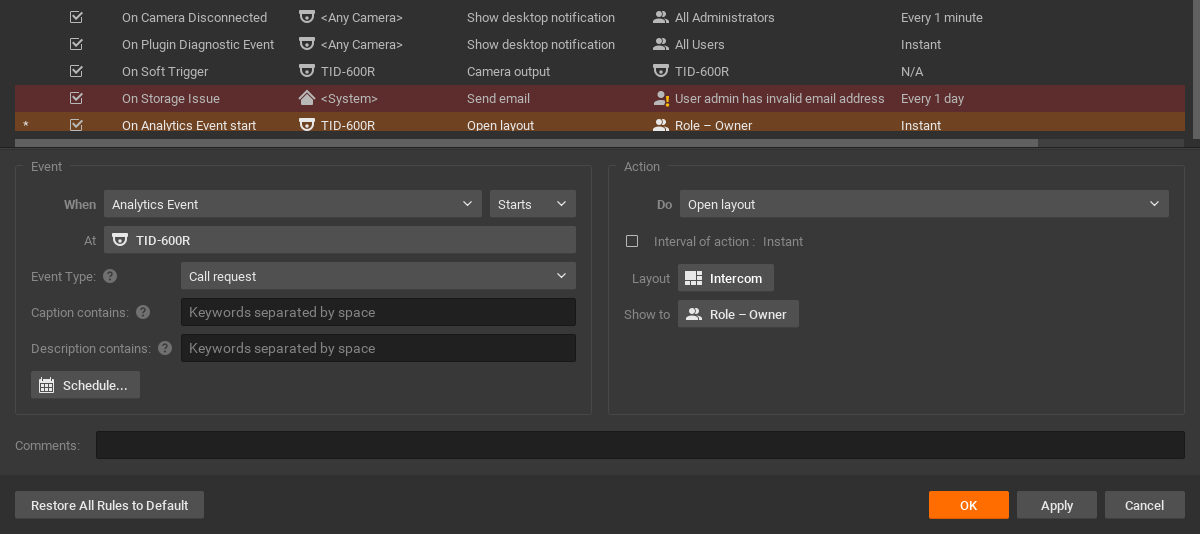This screenshot has height=534, width=1200.
Task: Choose the Intercom layout button
Action: (x=726, y=278)
